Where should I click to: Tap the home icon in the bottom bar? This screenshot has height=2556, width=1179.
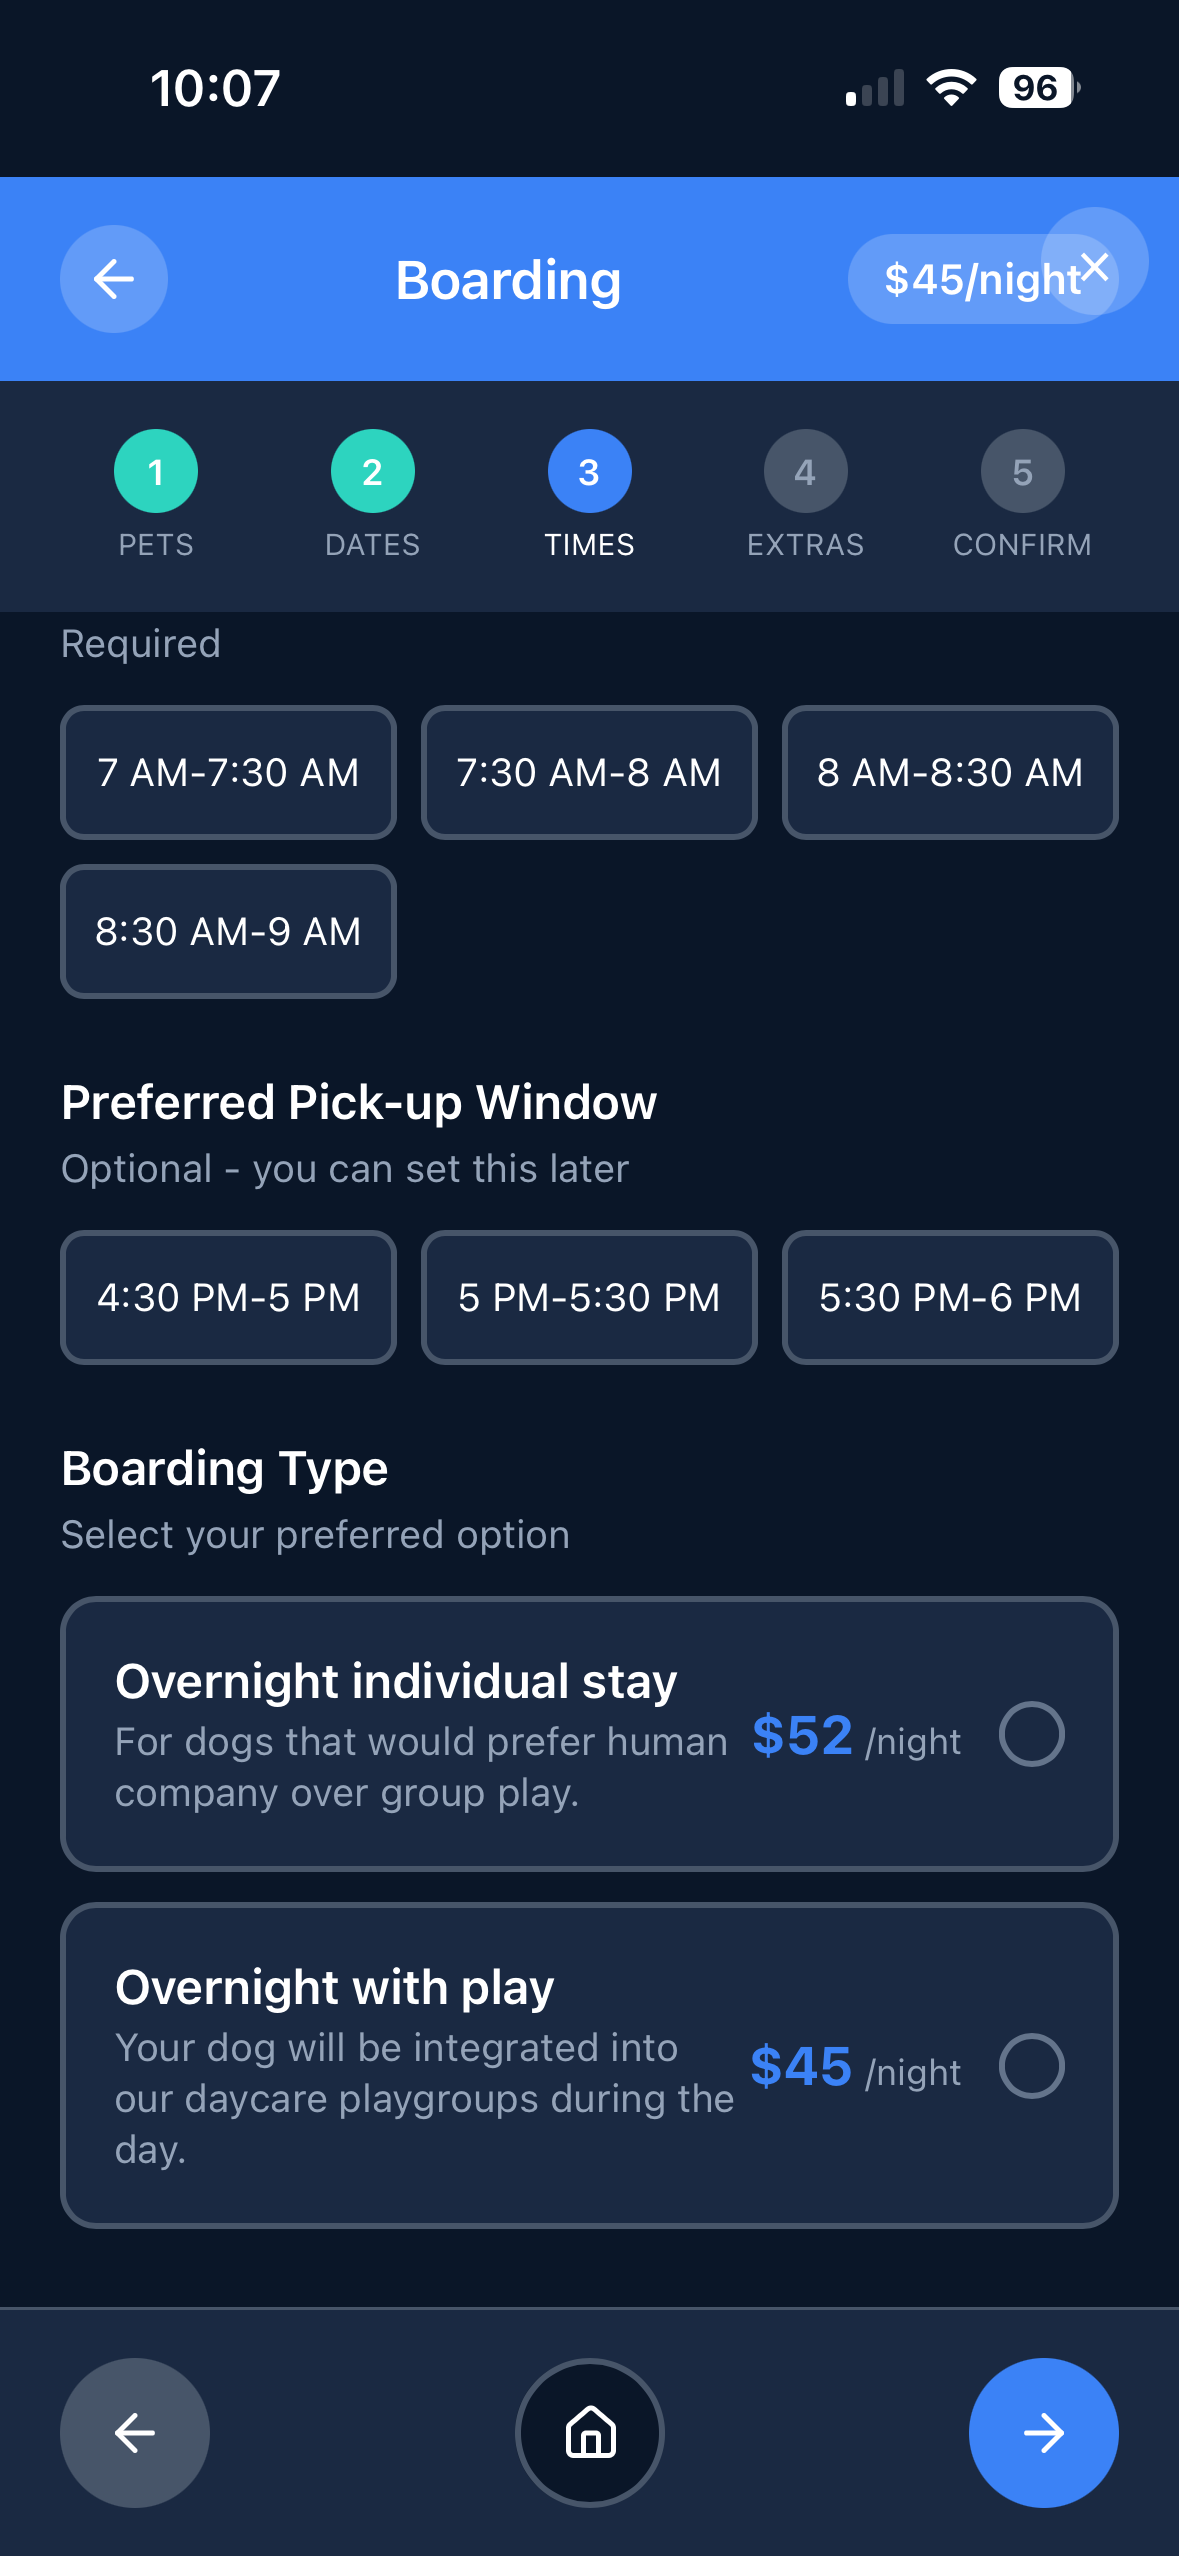point(590,2432)
